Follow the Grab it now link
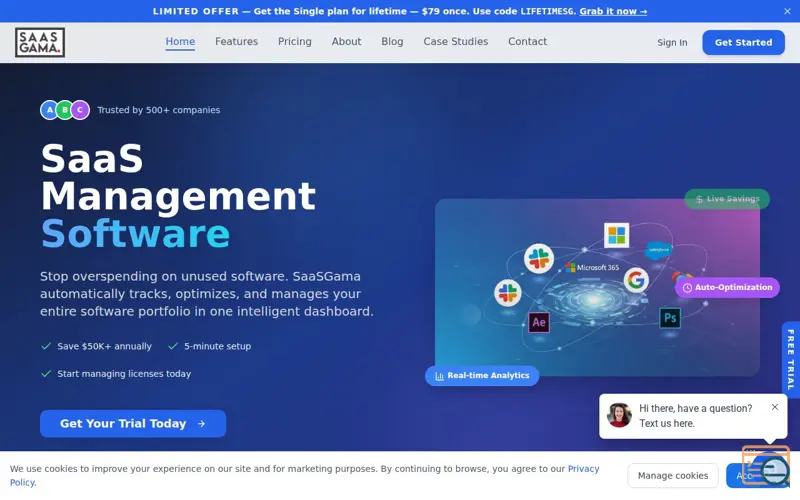 click(x=613, y=11)
